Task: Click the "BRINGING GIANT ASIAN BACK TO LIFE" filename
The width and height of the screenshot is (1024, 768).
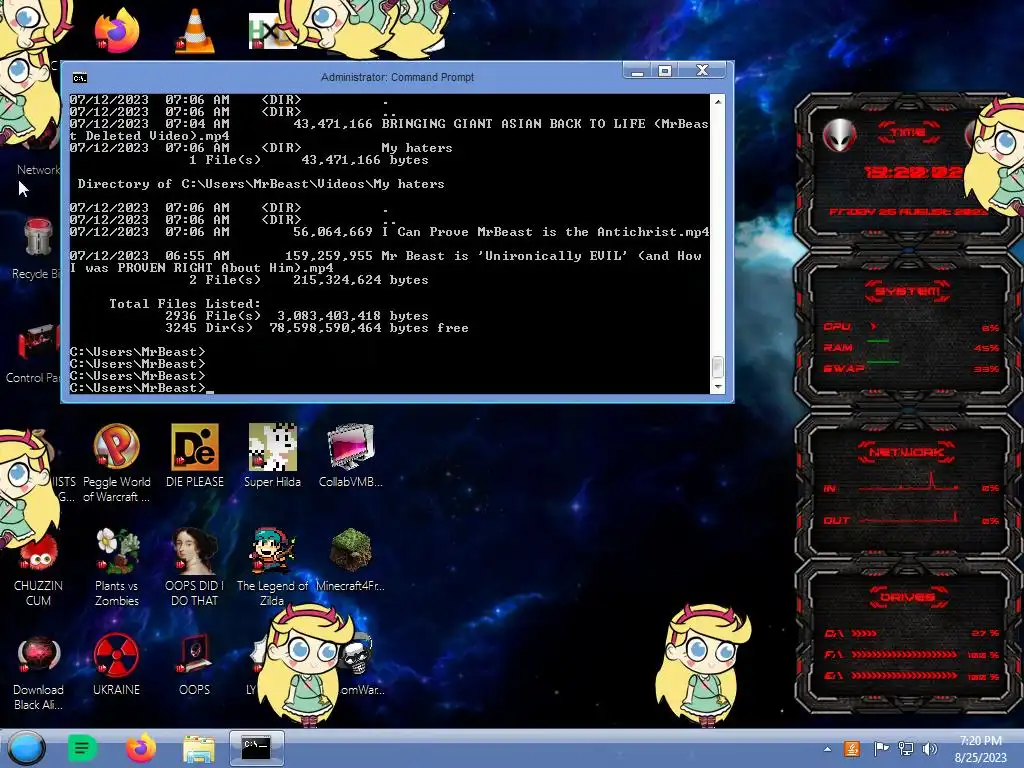Action: [x=516, y=123]
